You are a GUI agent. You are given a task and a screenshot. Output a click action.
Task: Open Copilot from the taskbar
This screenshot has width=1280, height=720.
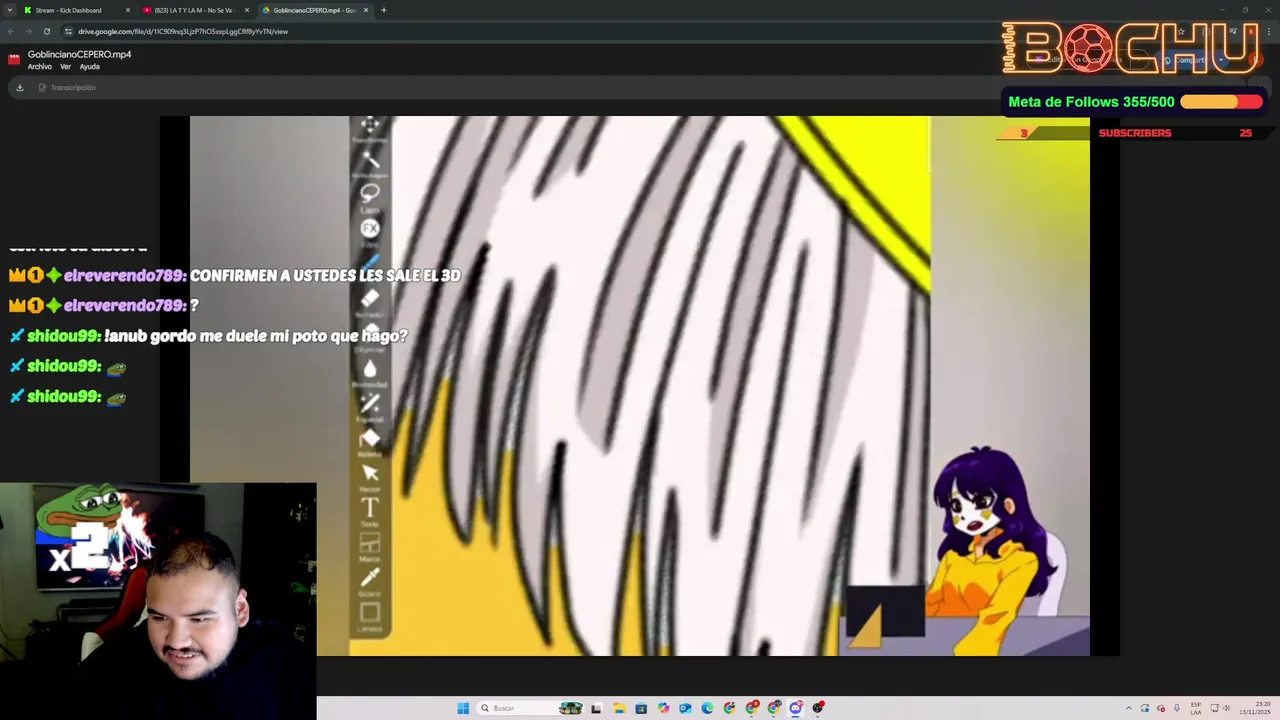click(663, 708)
